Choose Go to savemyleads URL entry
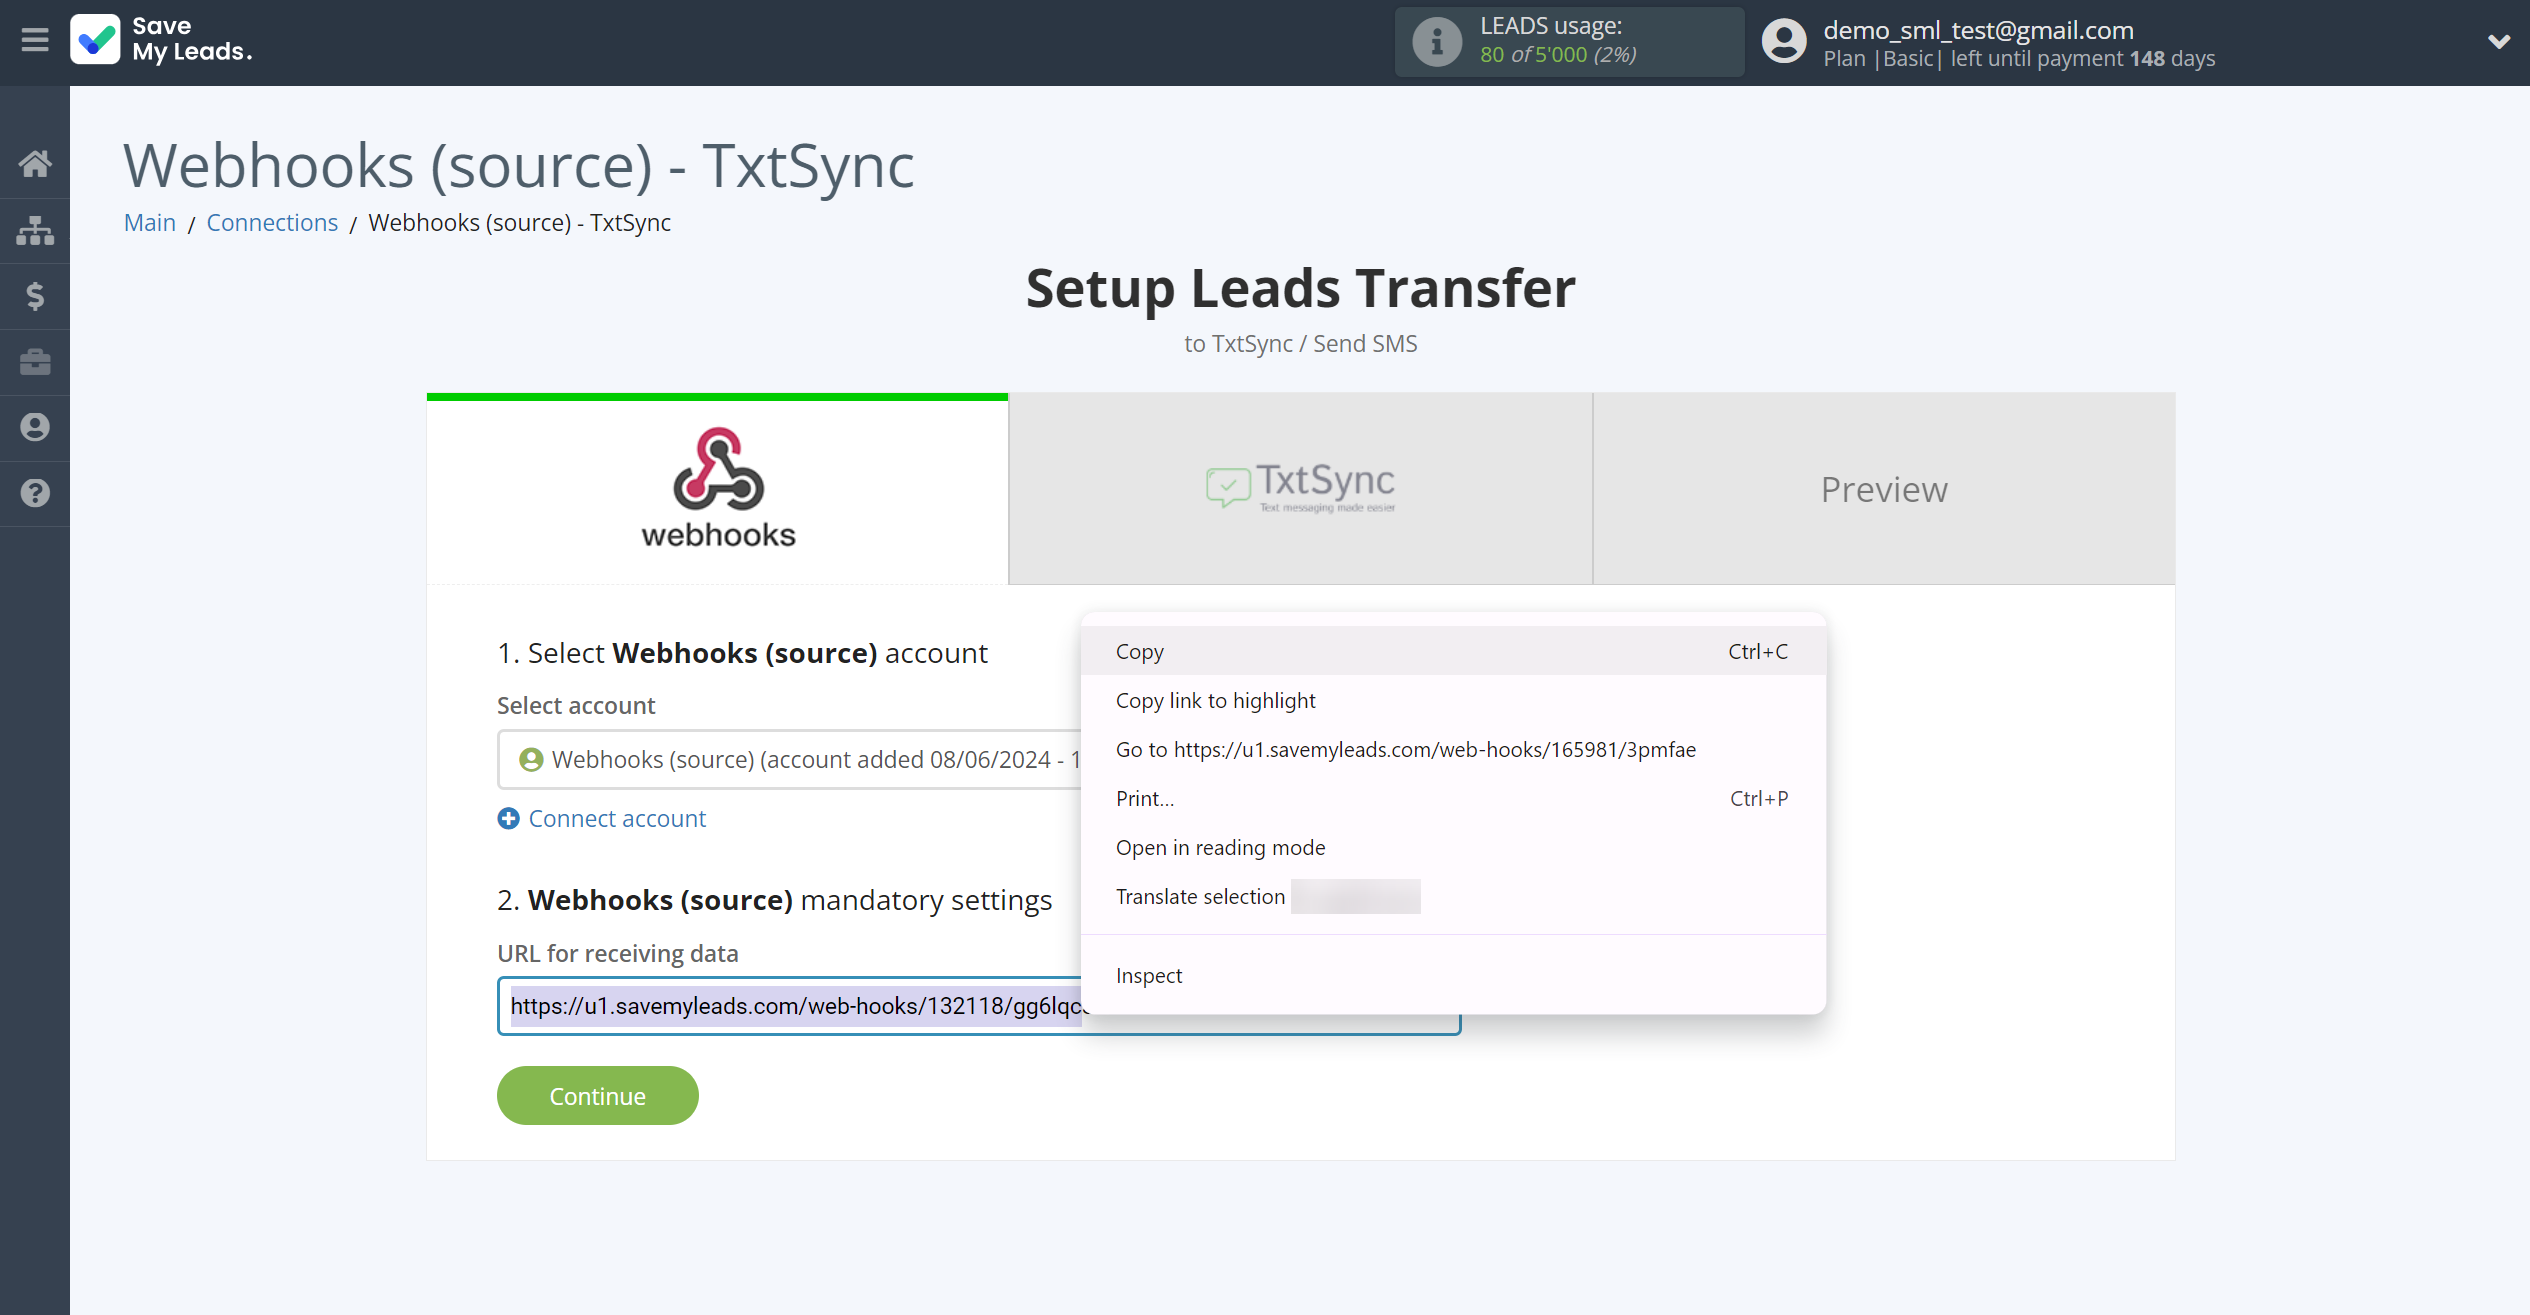This screenshot has height=1315, width=2530. [x=1453, y=749]
